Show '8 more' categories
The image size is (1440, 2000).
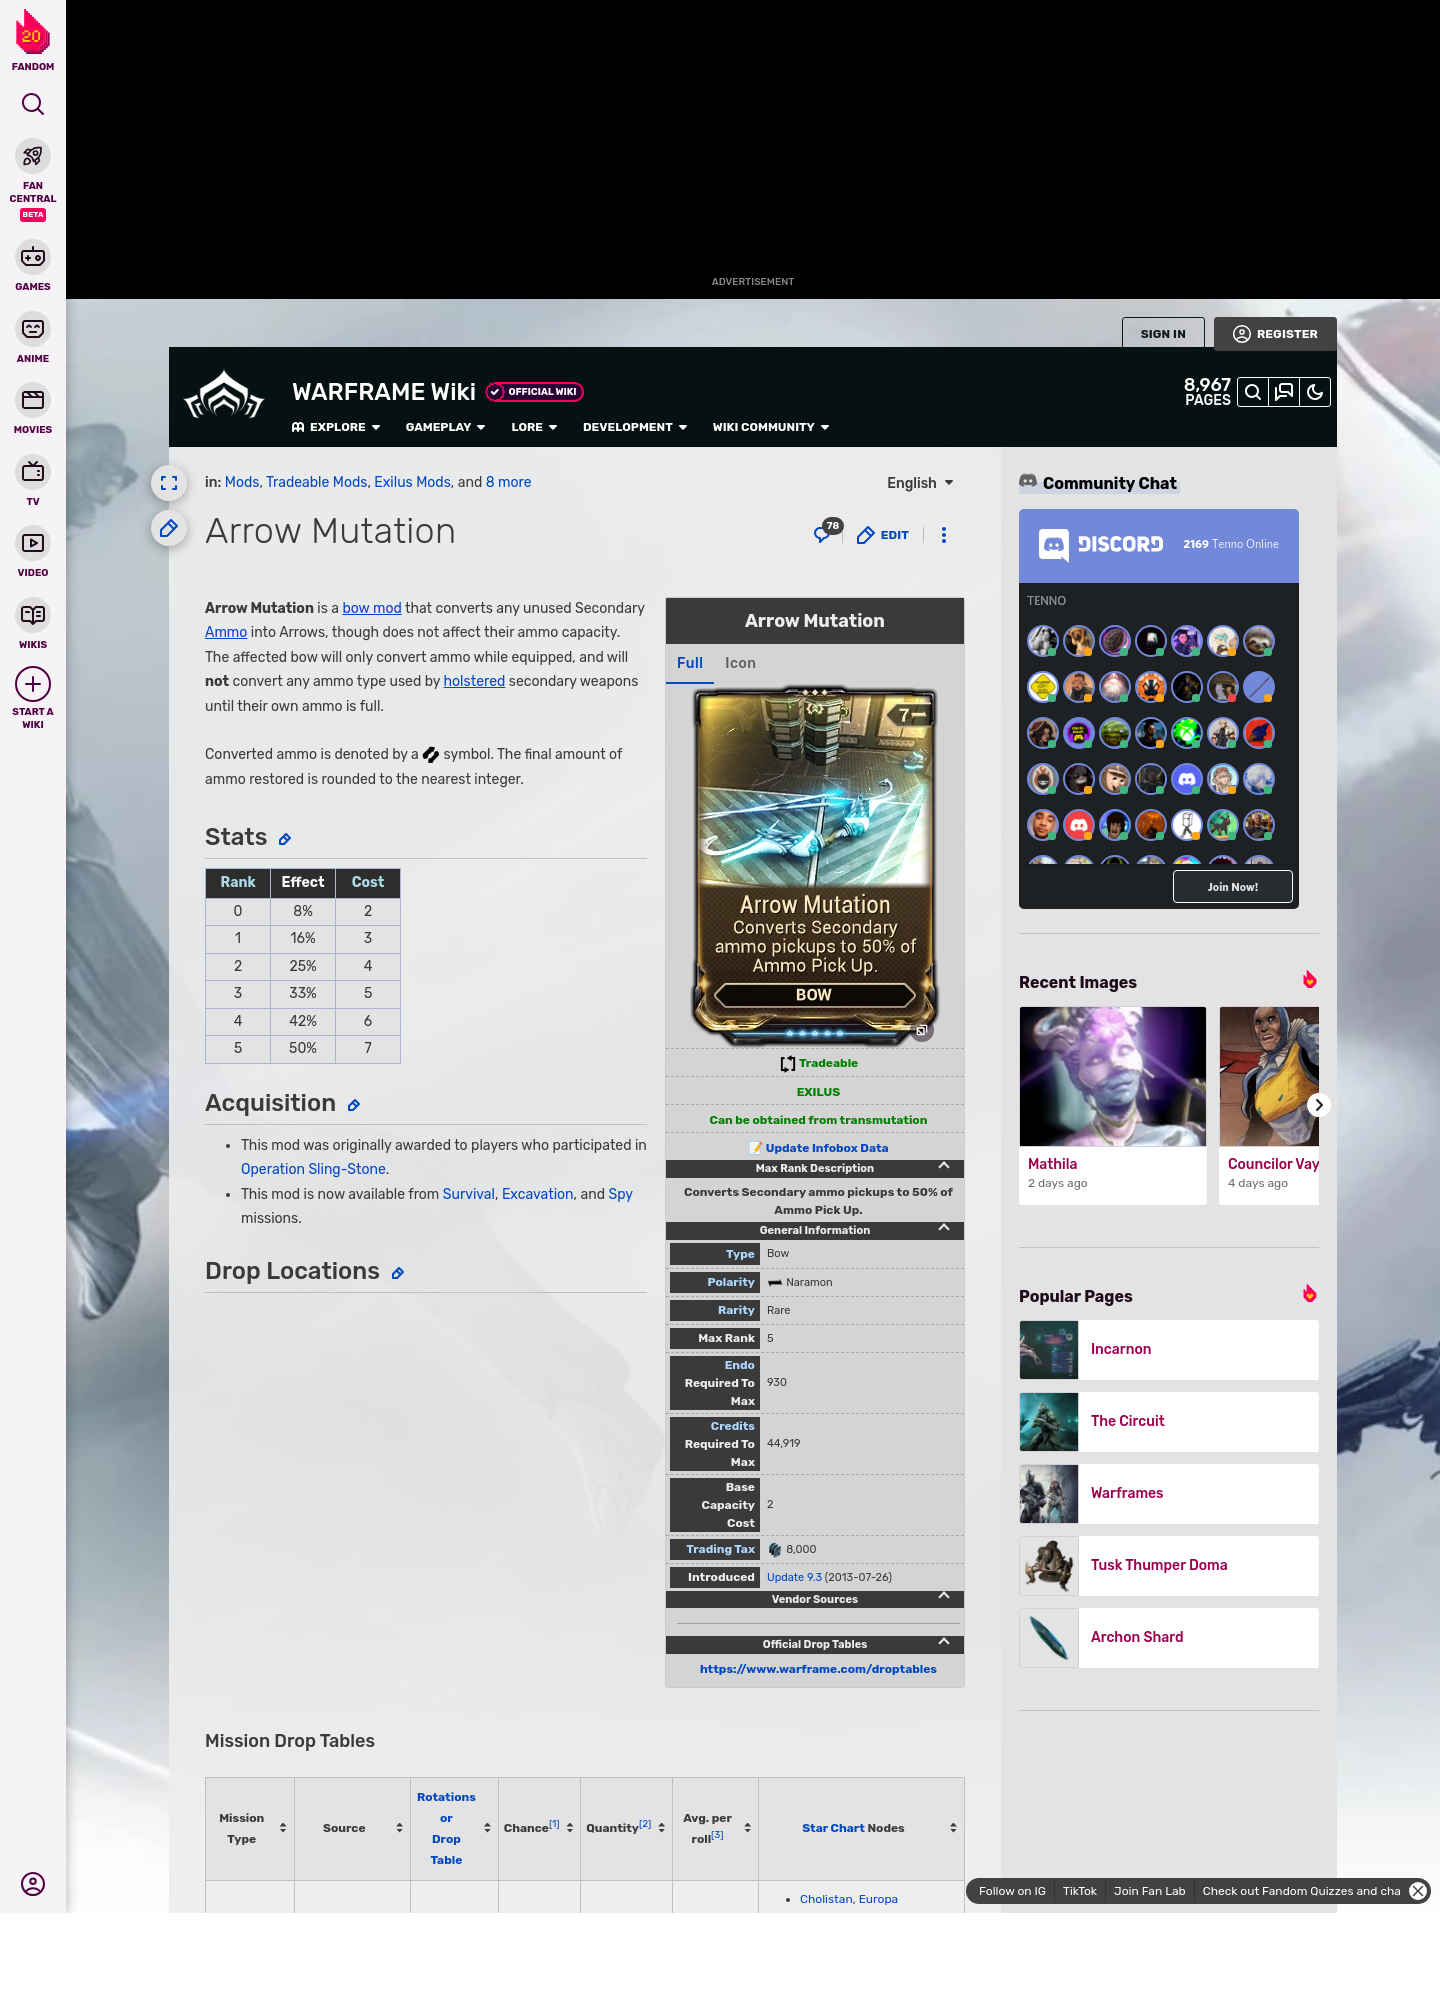tap(508, 482)
